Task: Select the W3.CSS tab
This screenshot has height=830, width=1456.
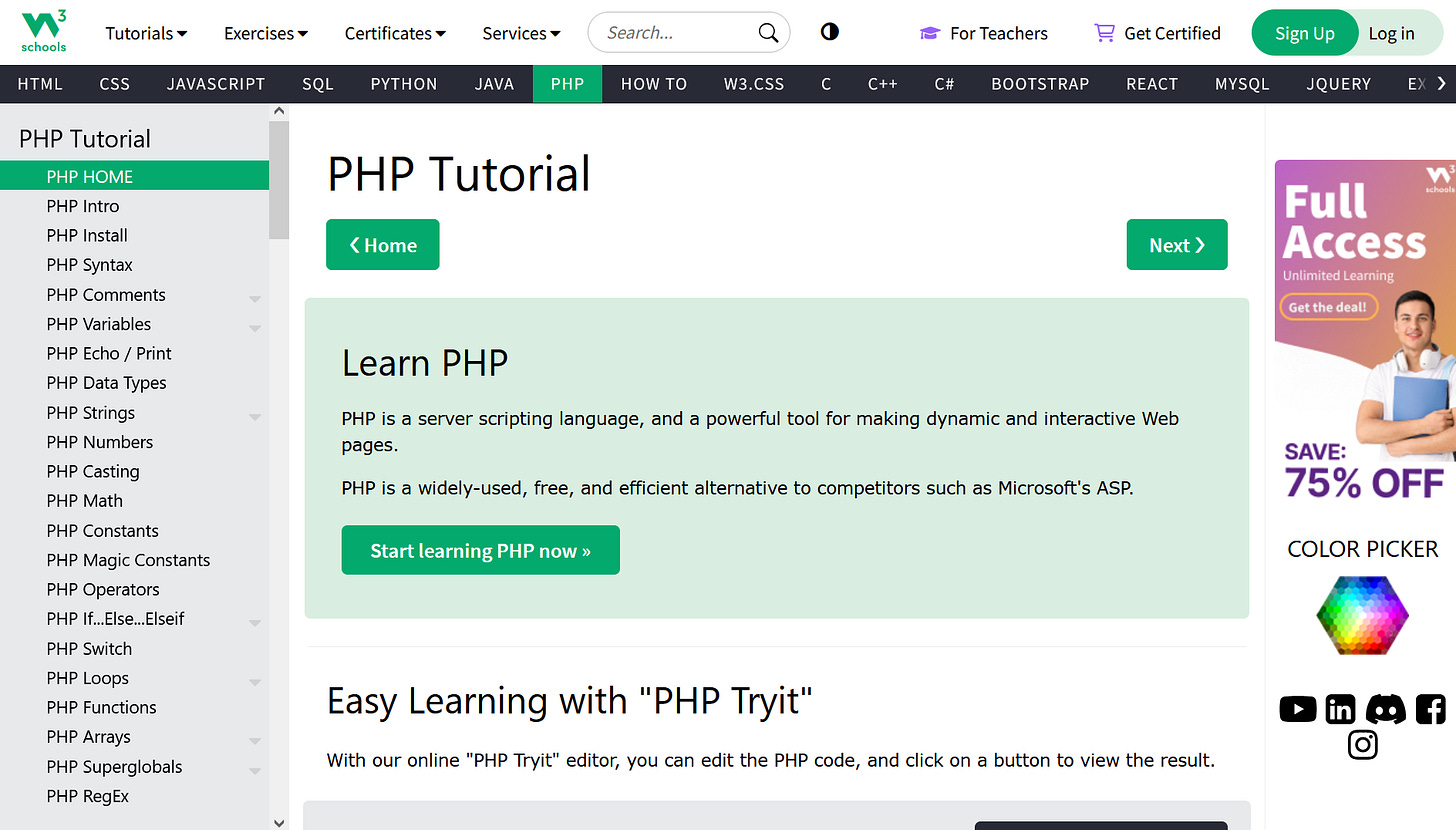Action: 754,84
